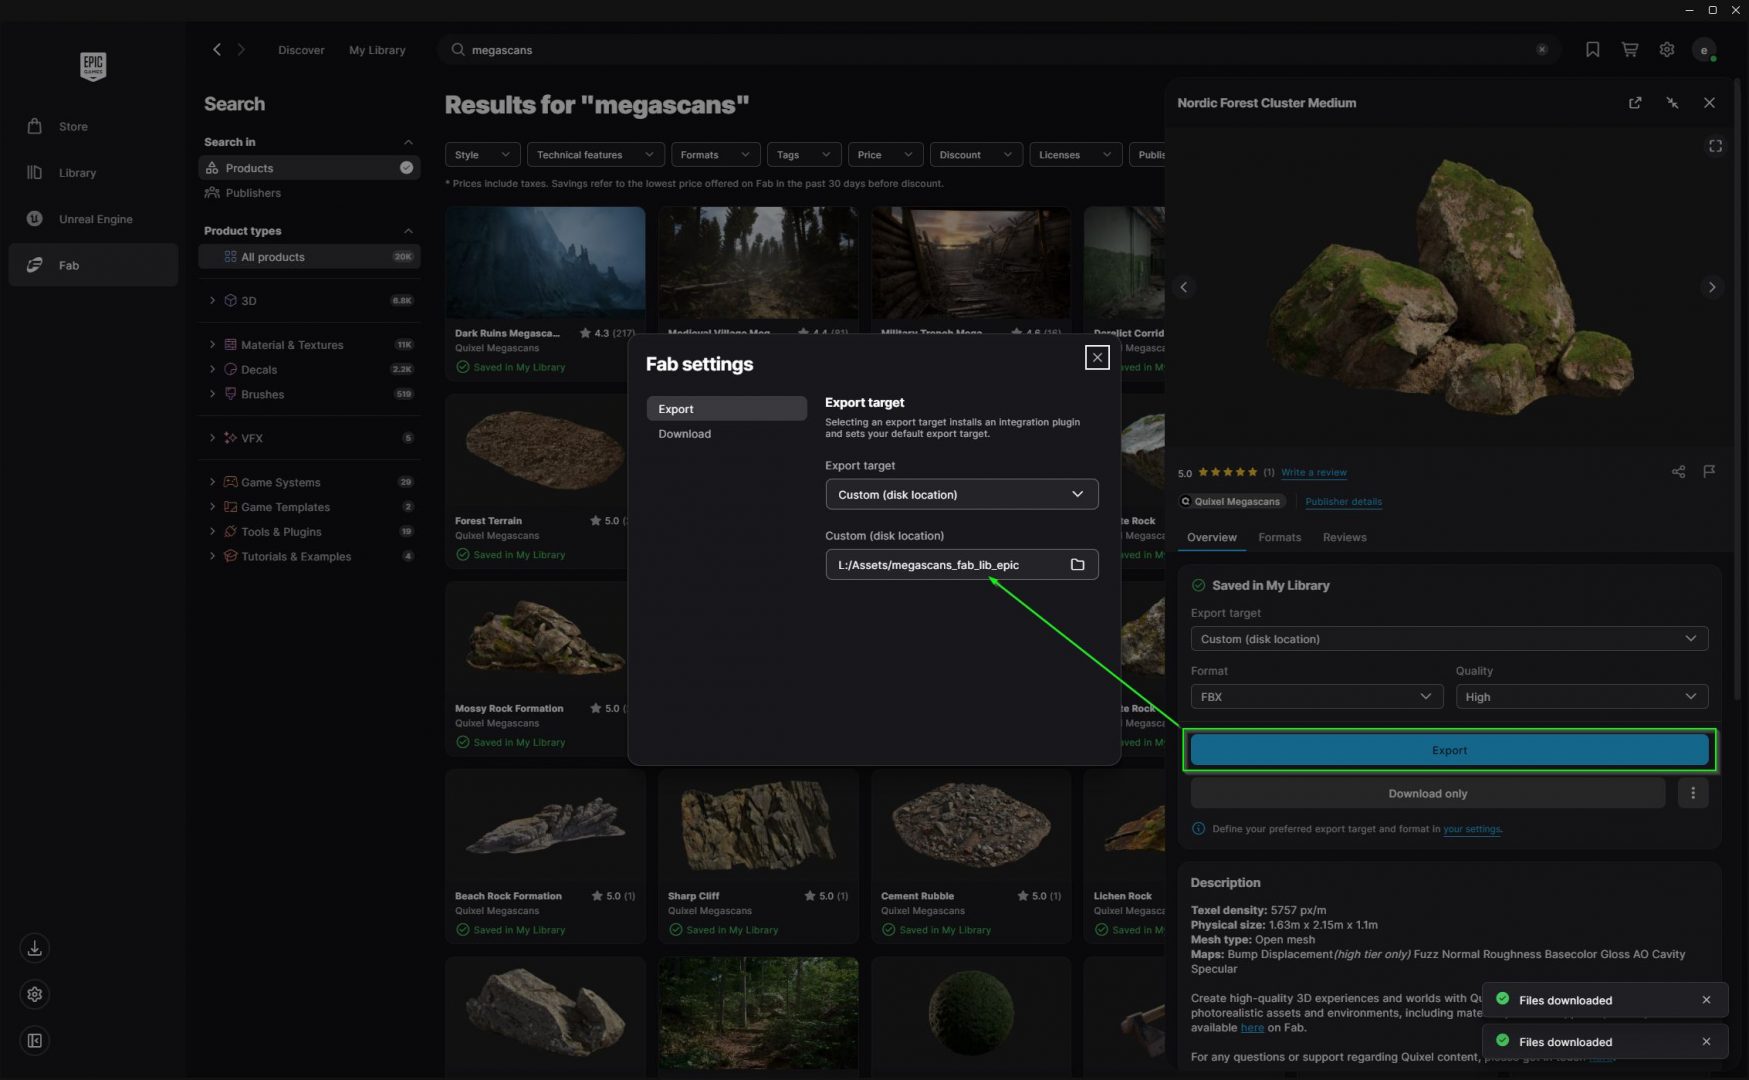Screen dimensions: 1749x1080
Task: Open the Unreal Engine section
Action: tap(93, 219)
